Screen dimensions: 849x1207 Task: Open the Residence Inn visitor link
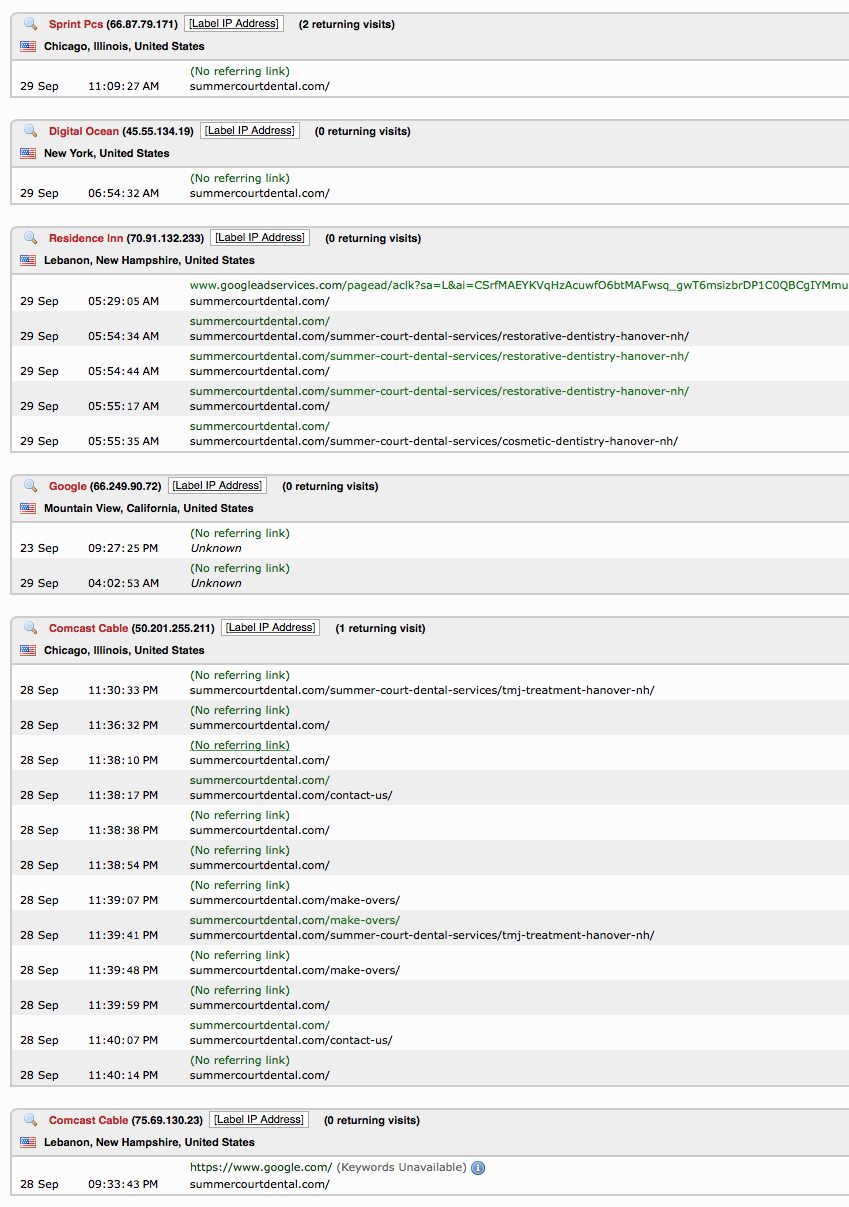86,238
